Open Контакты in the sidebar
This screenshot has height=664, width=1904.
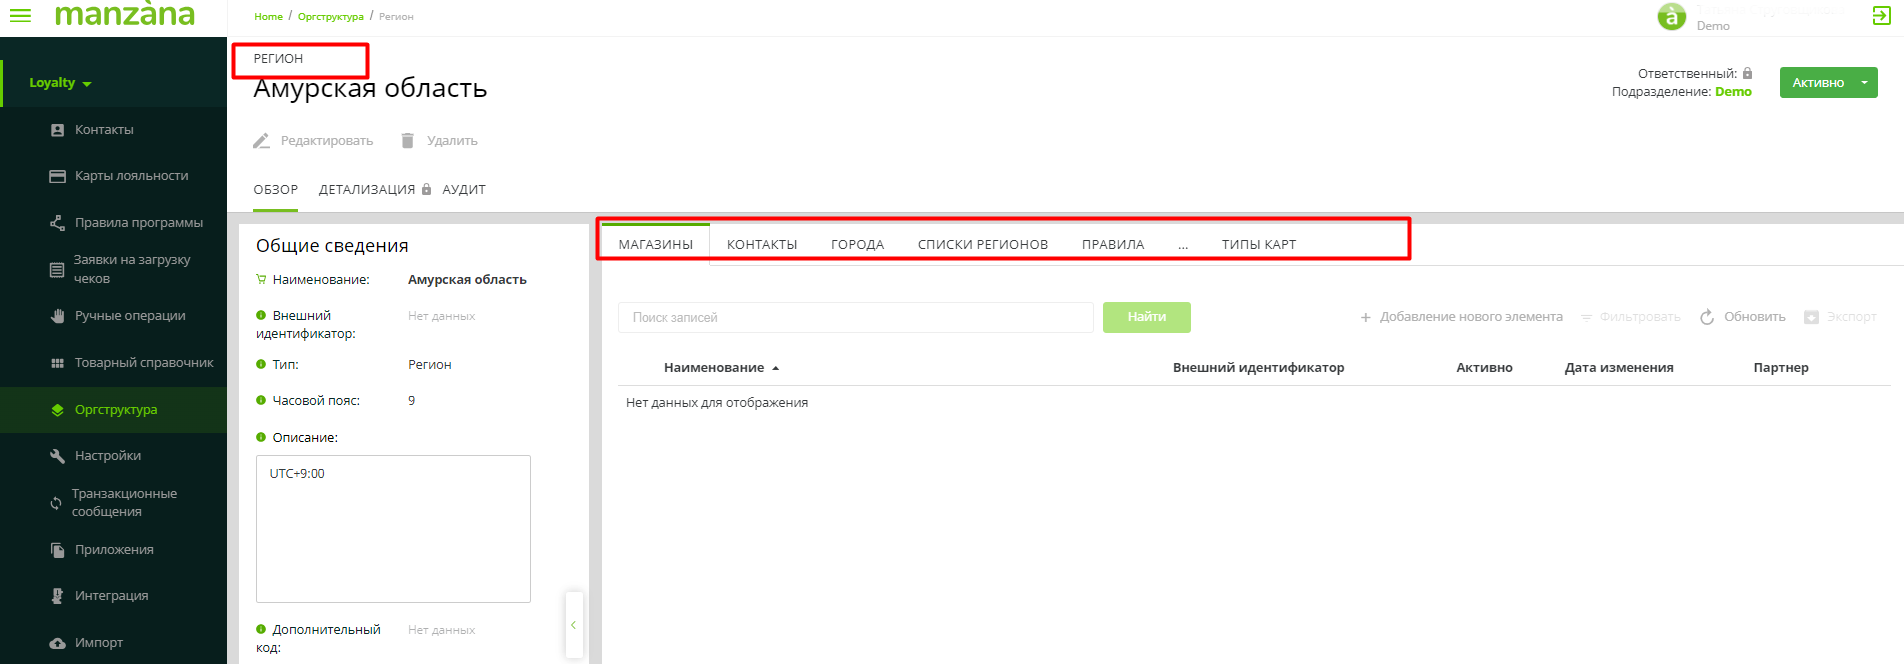(104, 130)
